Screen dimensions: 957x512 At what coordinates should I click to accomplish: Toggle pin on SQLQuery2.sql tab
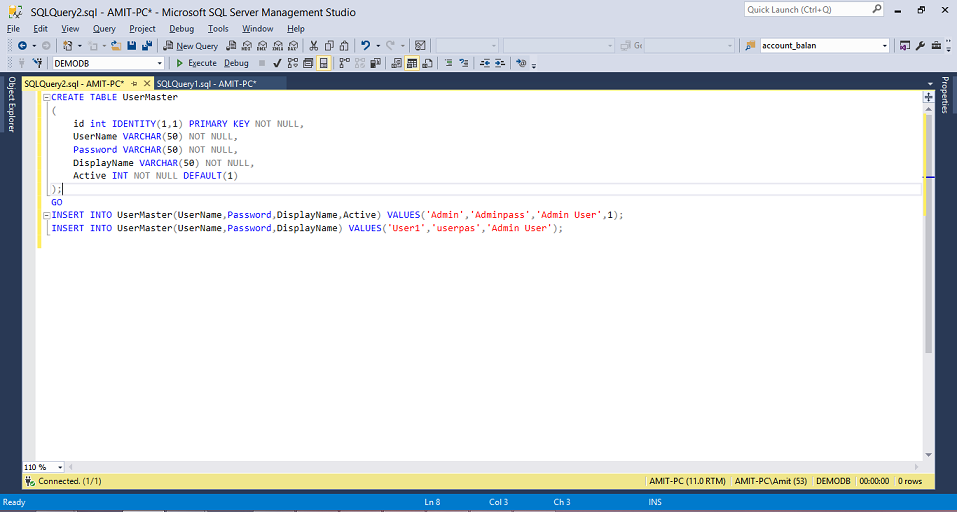tap(134, 84)
